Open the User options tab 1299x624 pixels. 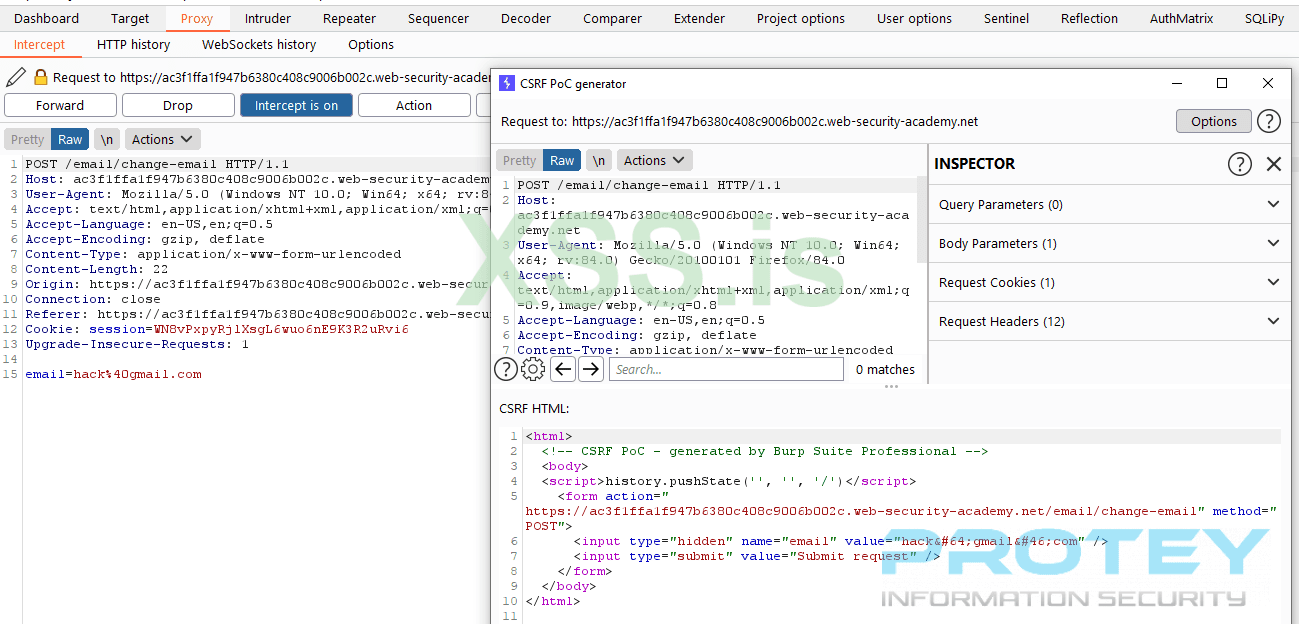(x=914, y=18)
